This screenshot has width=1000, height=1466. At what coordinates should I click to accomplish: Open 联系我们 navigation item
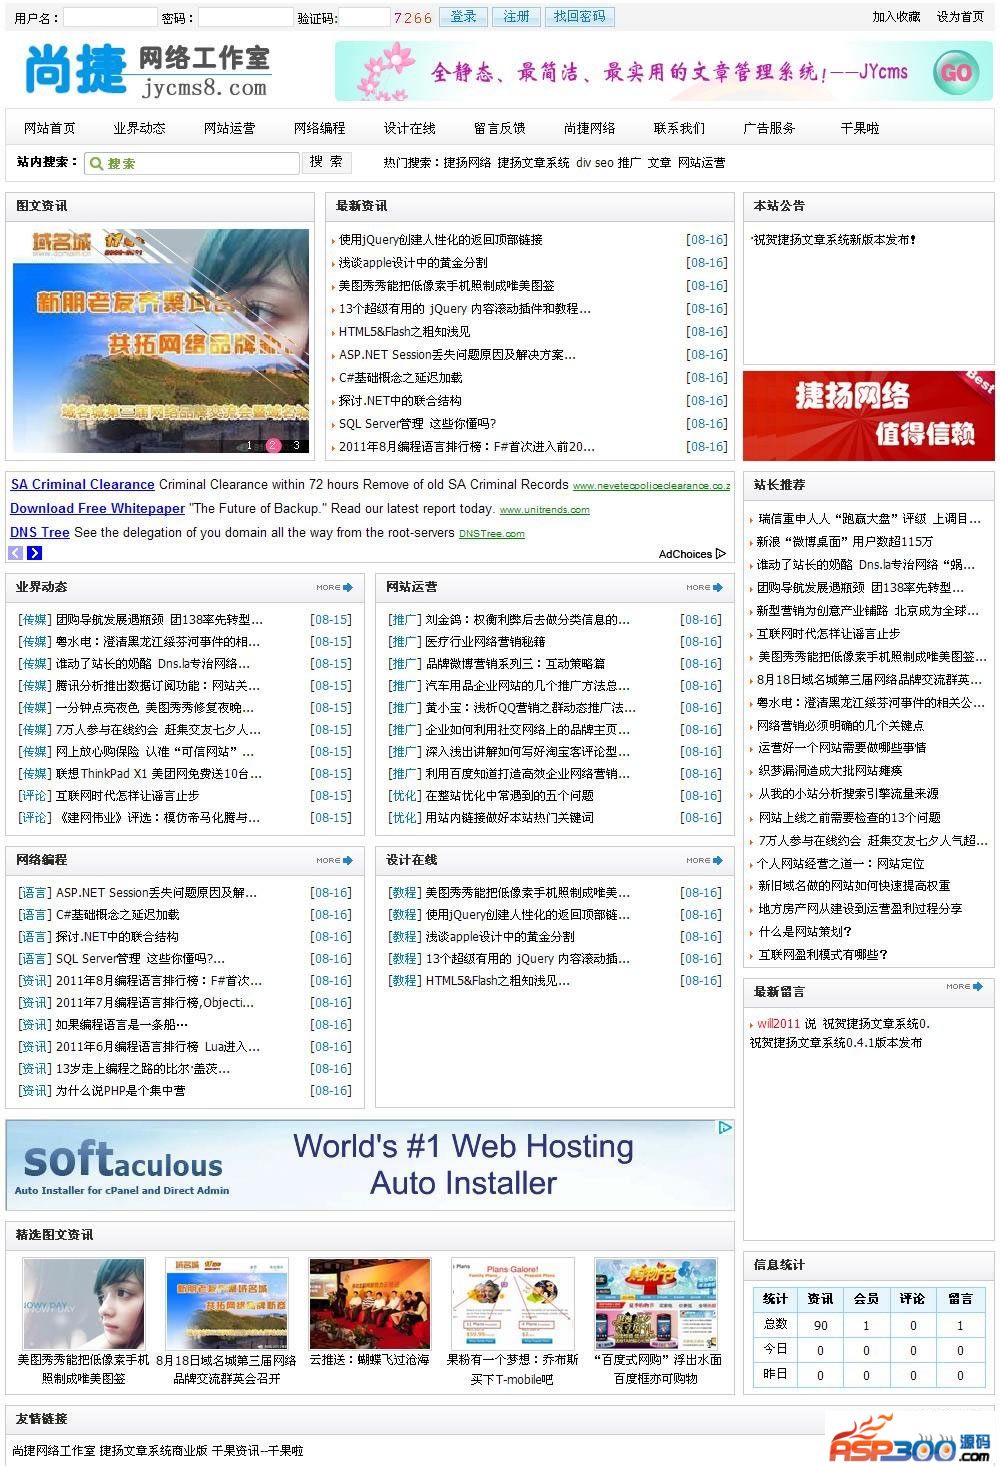679,128
